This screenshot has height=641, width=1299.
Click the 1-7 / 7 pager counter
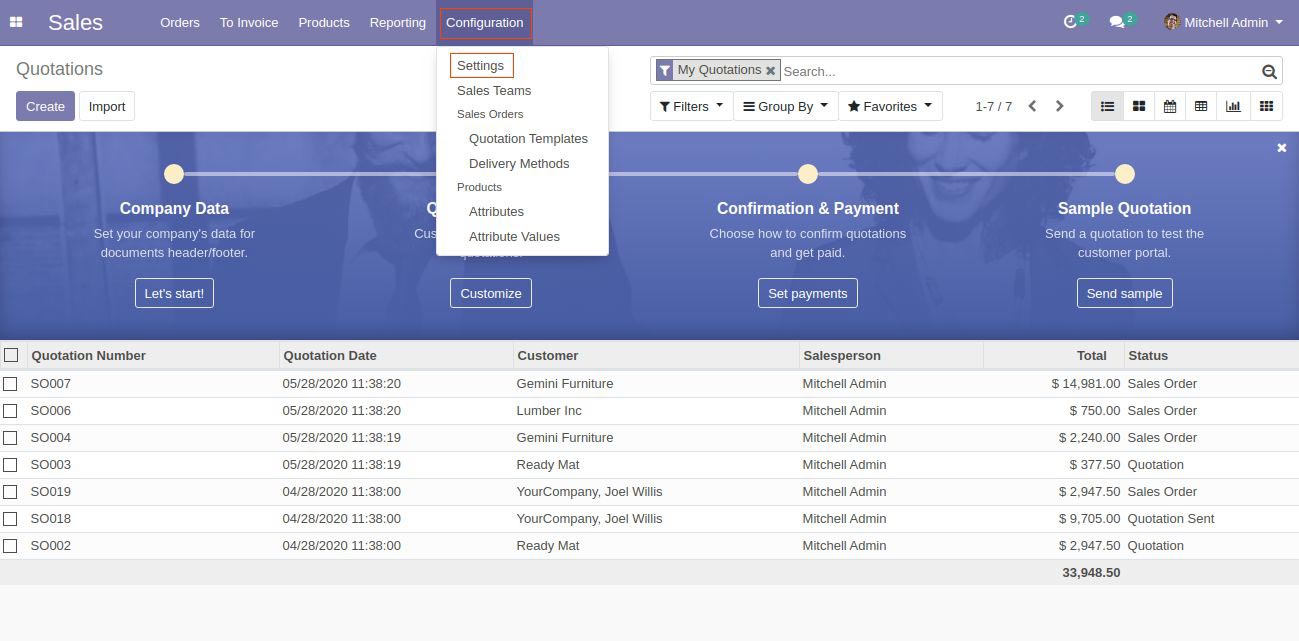click(x=993, y=106)
